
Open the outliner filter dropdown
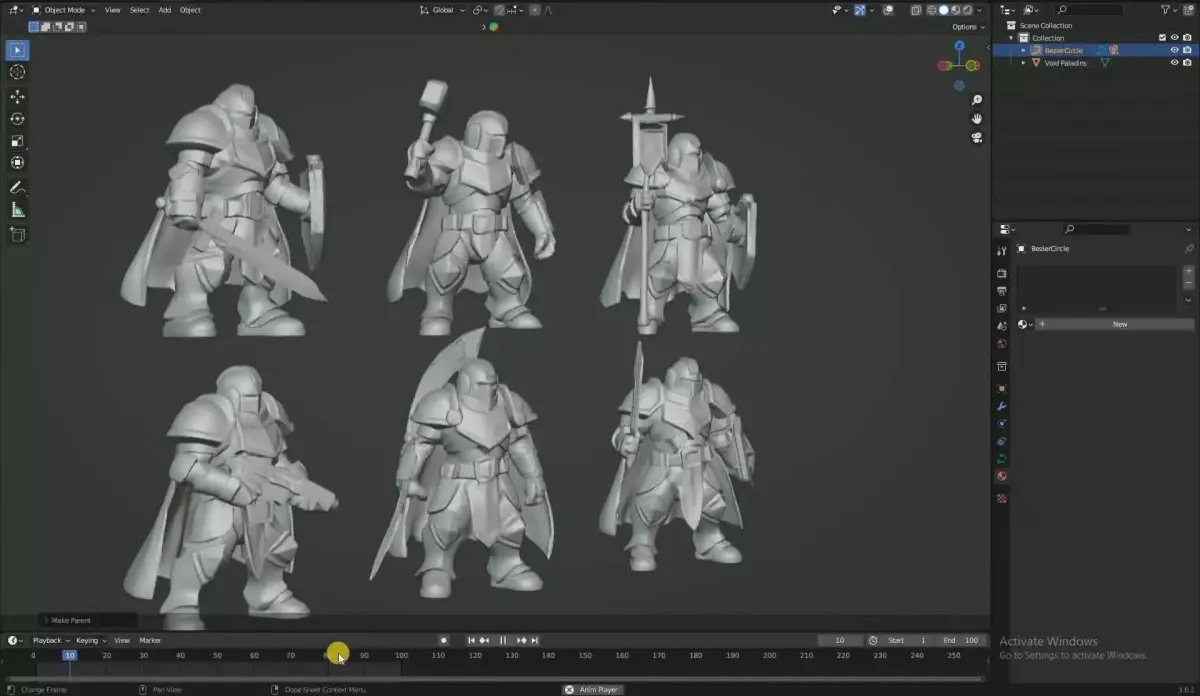click(x=1170, y=10)
